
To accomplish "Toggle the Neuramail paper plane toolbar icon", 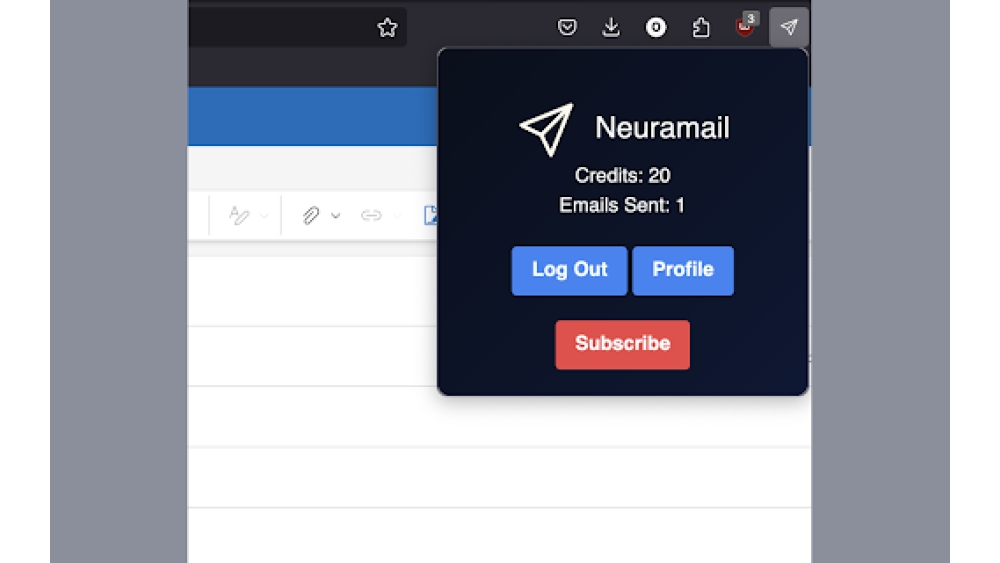I will [789, 27].
